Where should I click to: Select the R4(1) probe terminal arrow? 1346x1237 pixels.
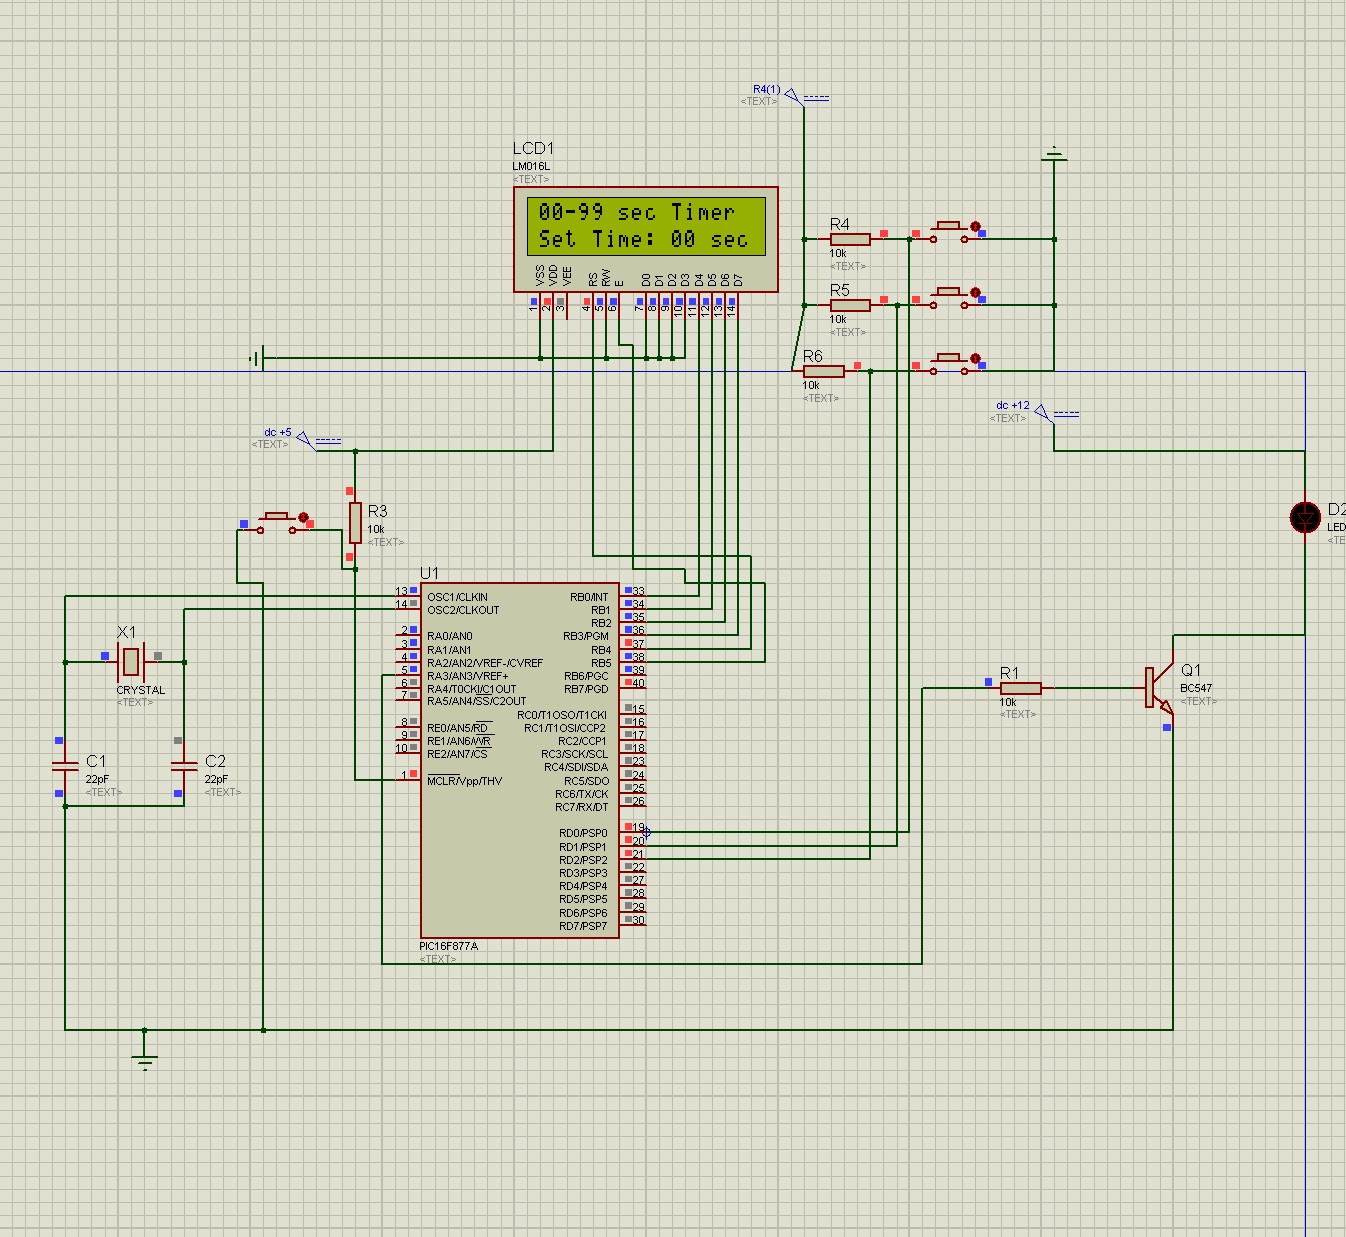point(793,96)
